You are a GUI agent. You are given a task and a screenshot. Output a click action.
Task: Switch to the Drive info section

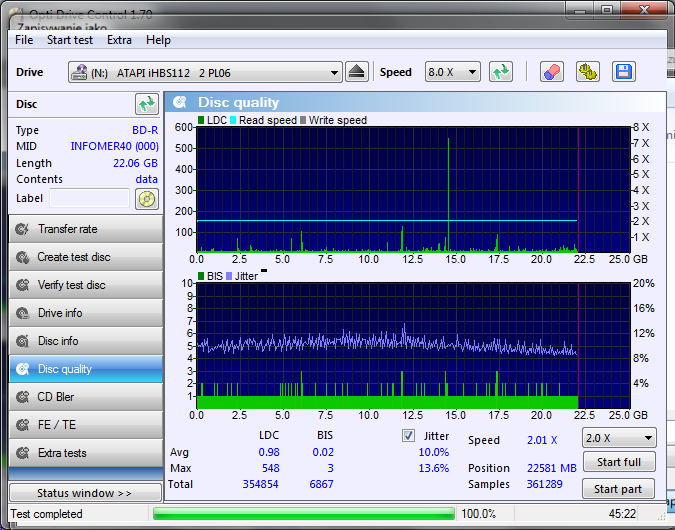click(x=86, y=313)
